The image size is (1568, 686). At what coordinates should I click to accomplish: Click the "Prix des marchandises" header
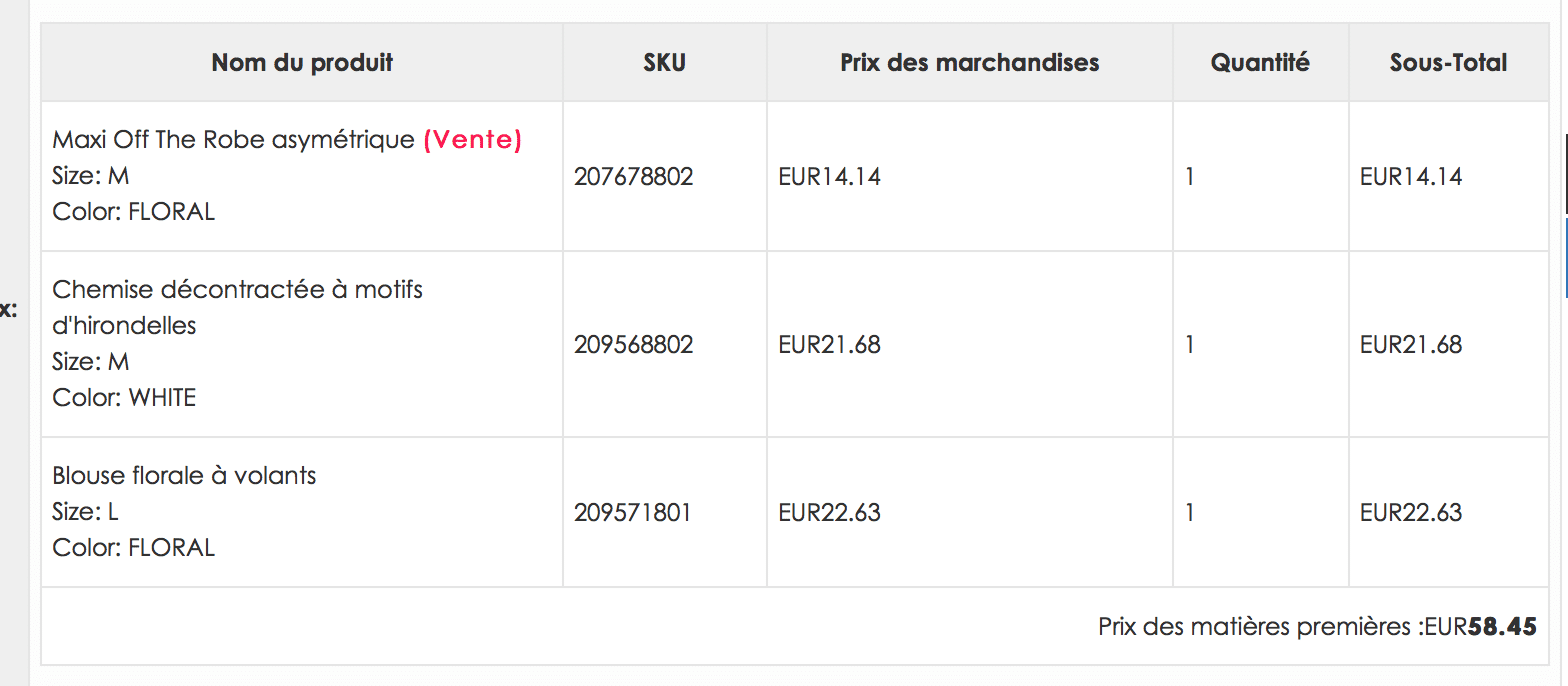pos(969,63)
